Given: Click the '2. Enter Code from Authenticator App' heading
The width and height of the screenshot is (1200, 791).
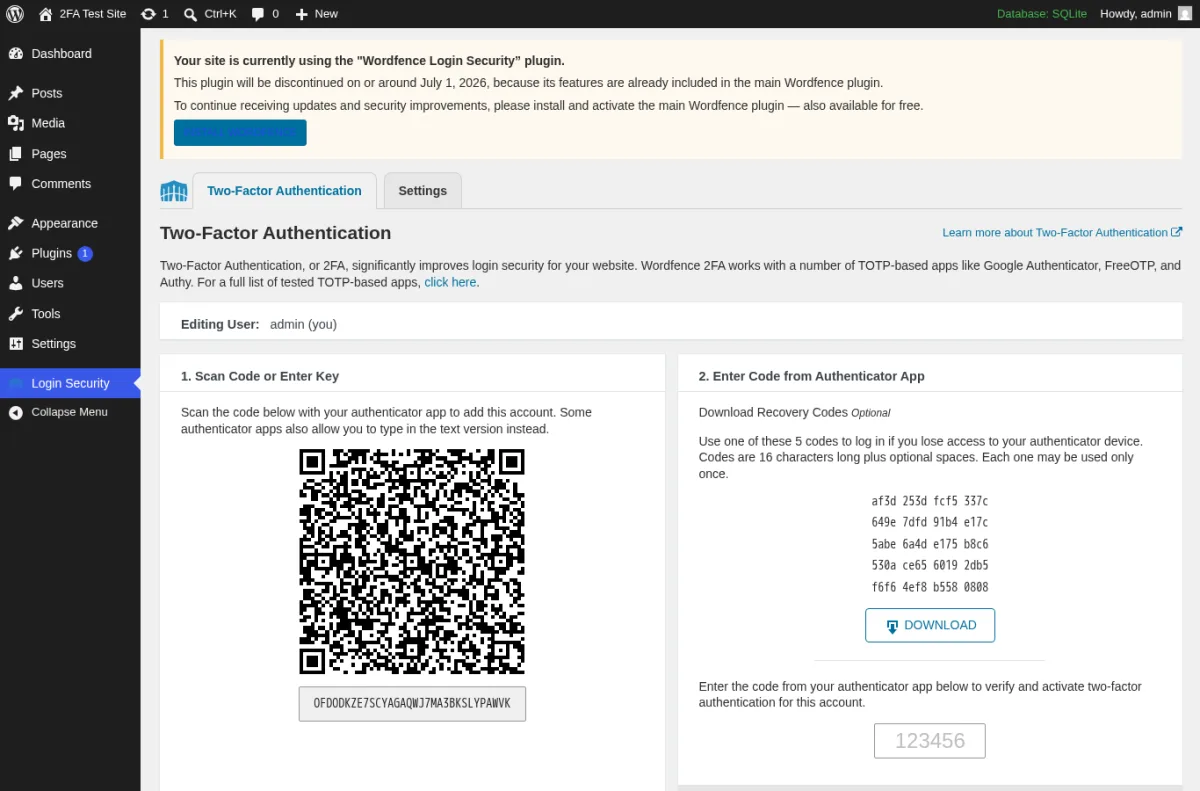Looking at the screenshot, I should tap(812, 377).
